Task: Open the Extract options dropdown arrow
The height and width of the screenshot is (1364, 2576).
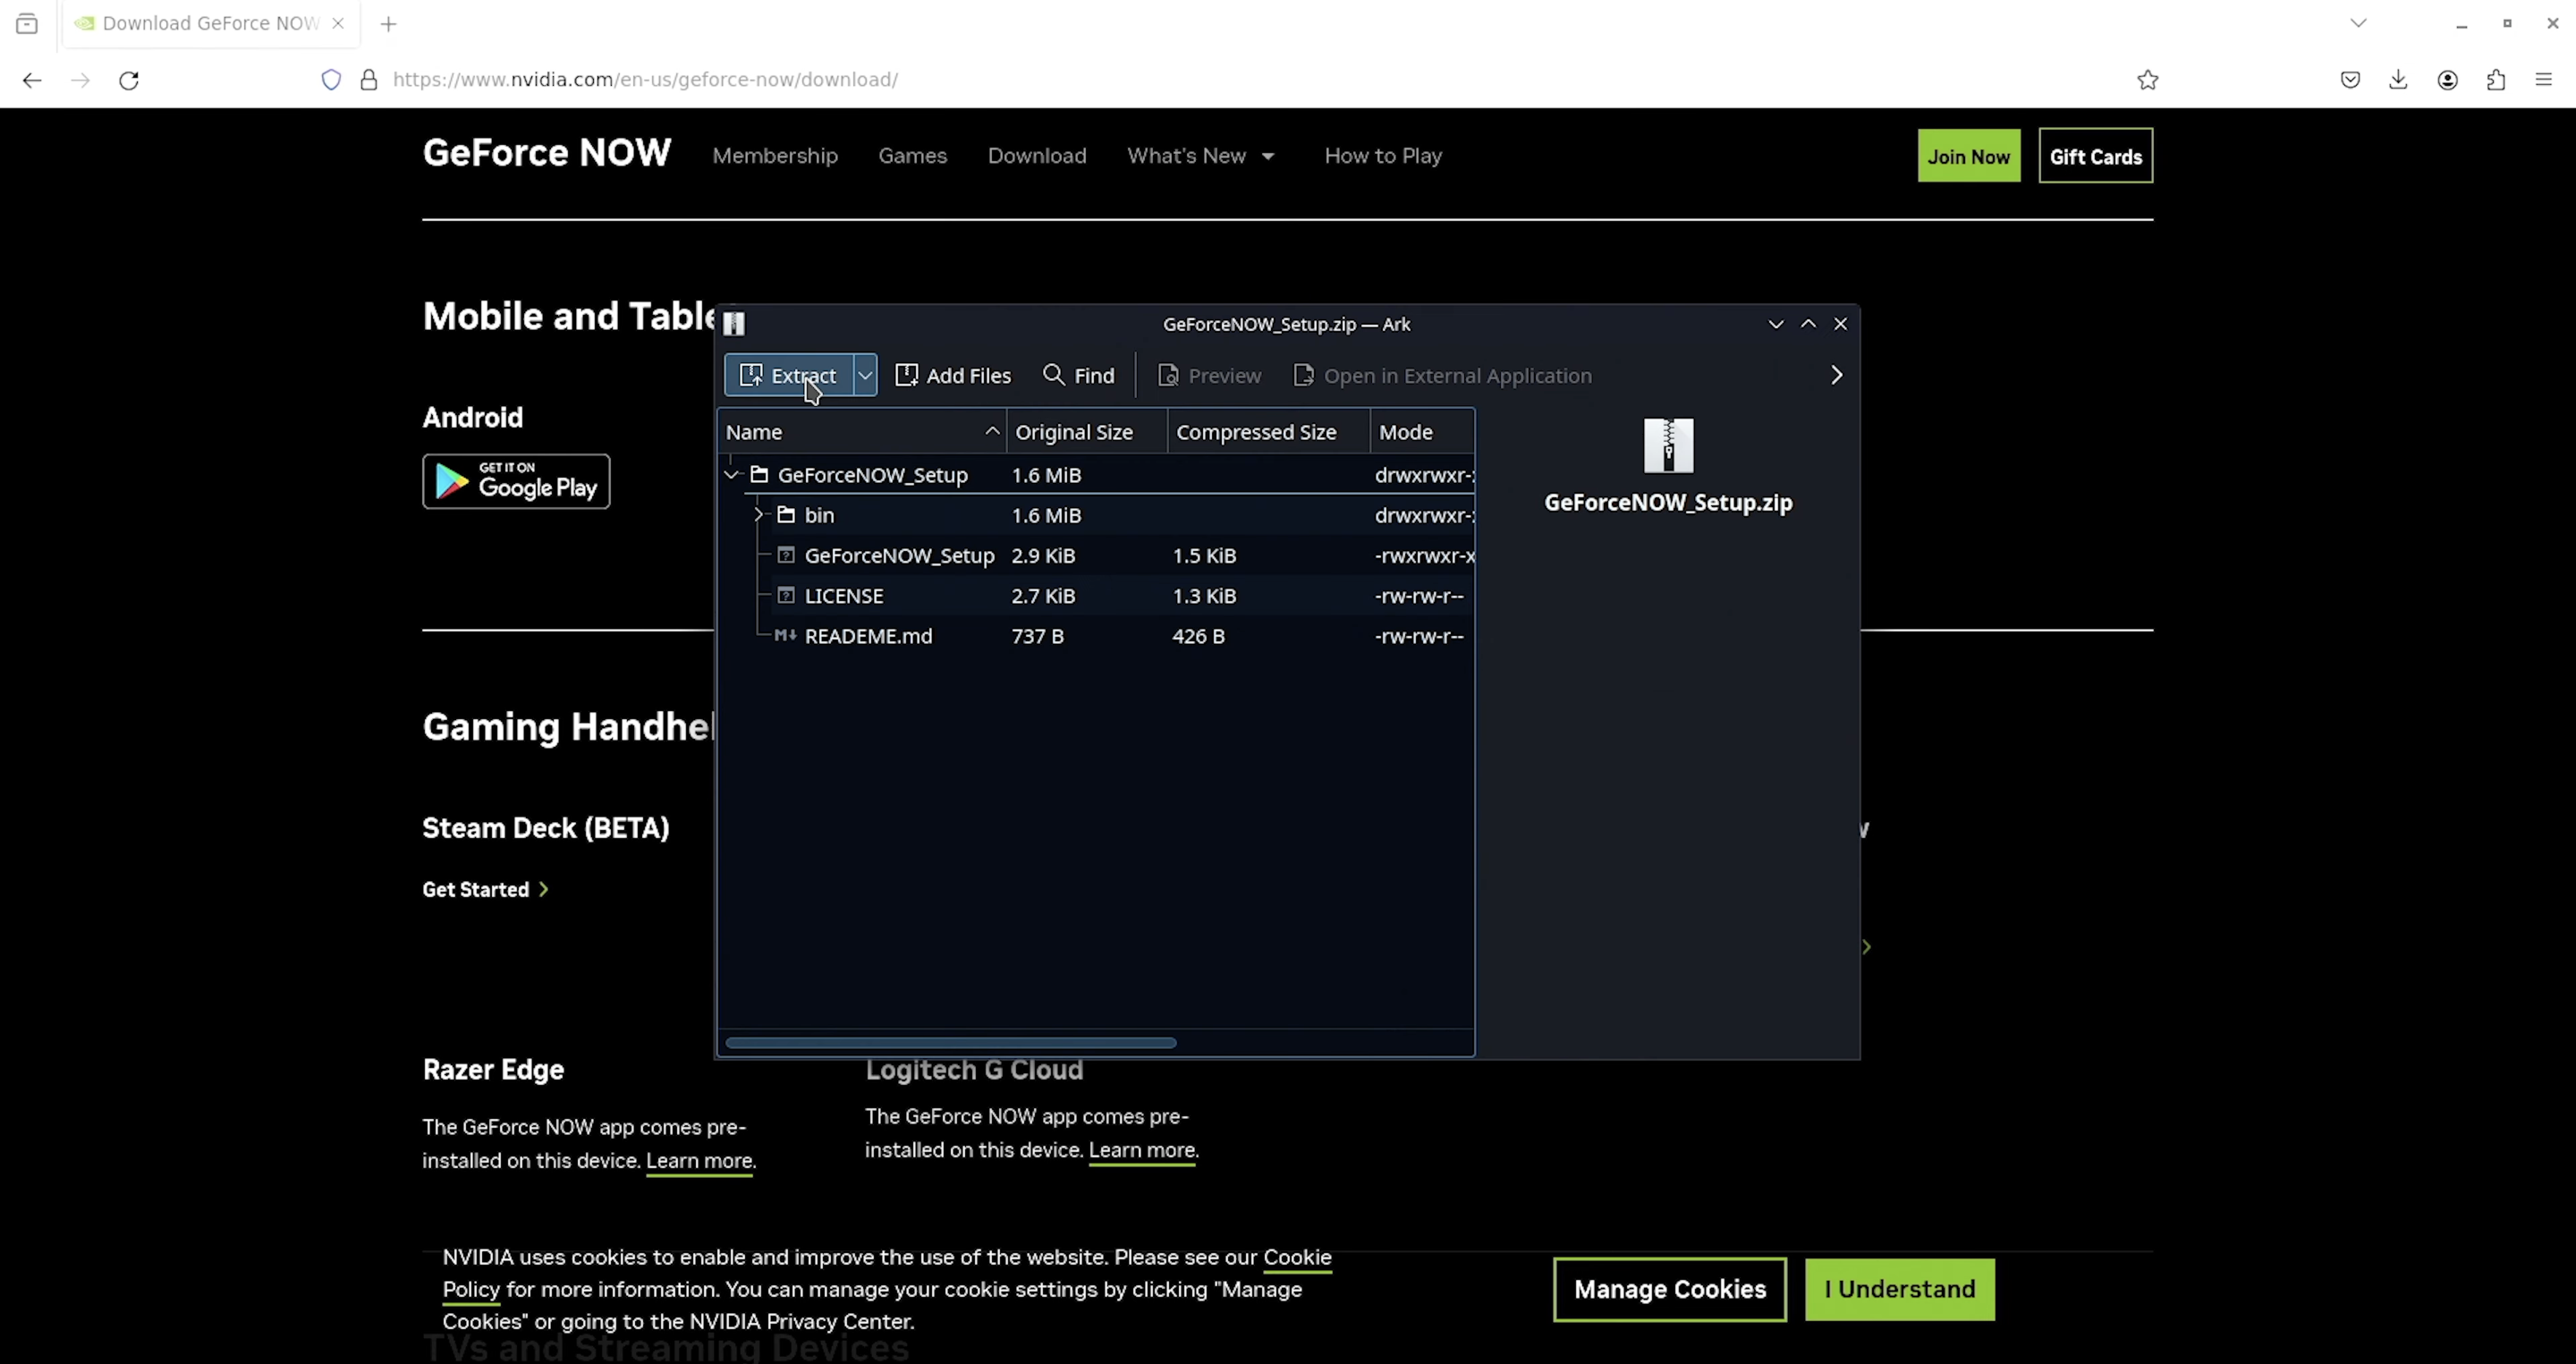Action: (x=864, y=375)
